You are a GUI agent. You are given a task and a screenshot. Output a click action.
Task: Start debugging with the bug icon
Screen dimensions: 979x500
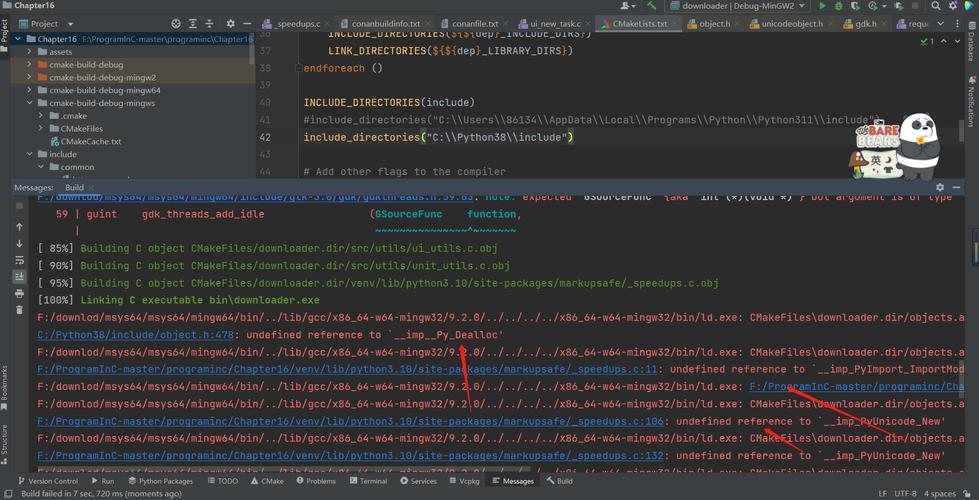839,6
